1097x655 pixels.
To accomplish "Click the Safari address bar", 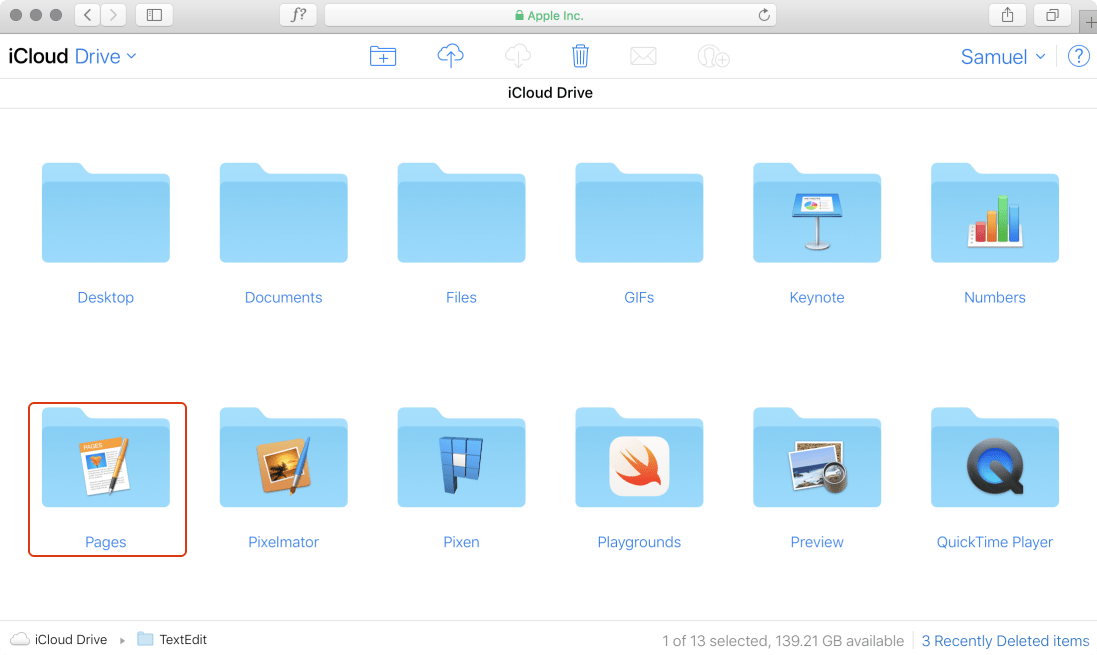I will pos(550,15).
